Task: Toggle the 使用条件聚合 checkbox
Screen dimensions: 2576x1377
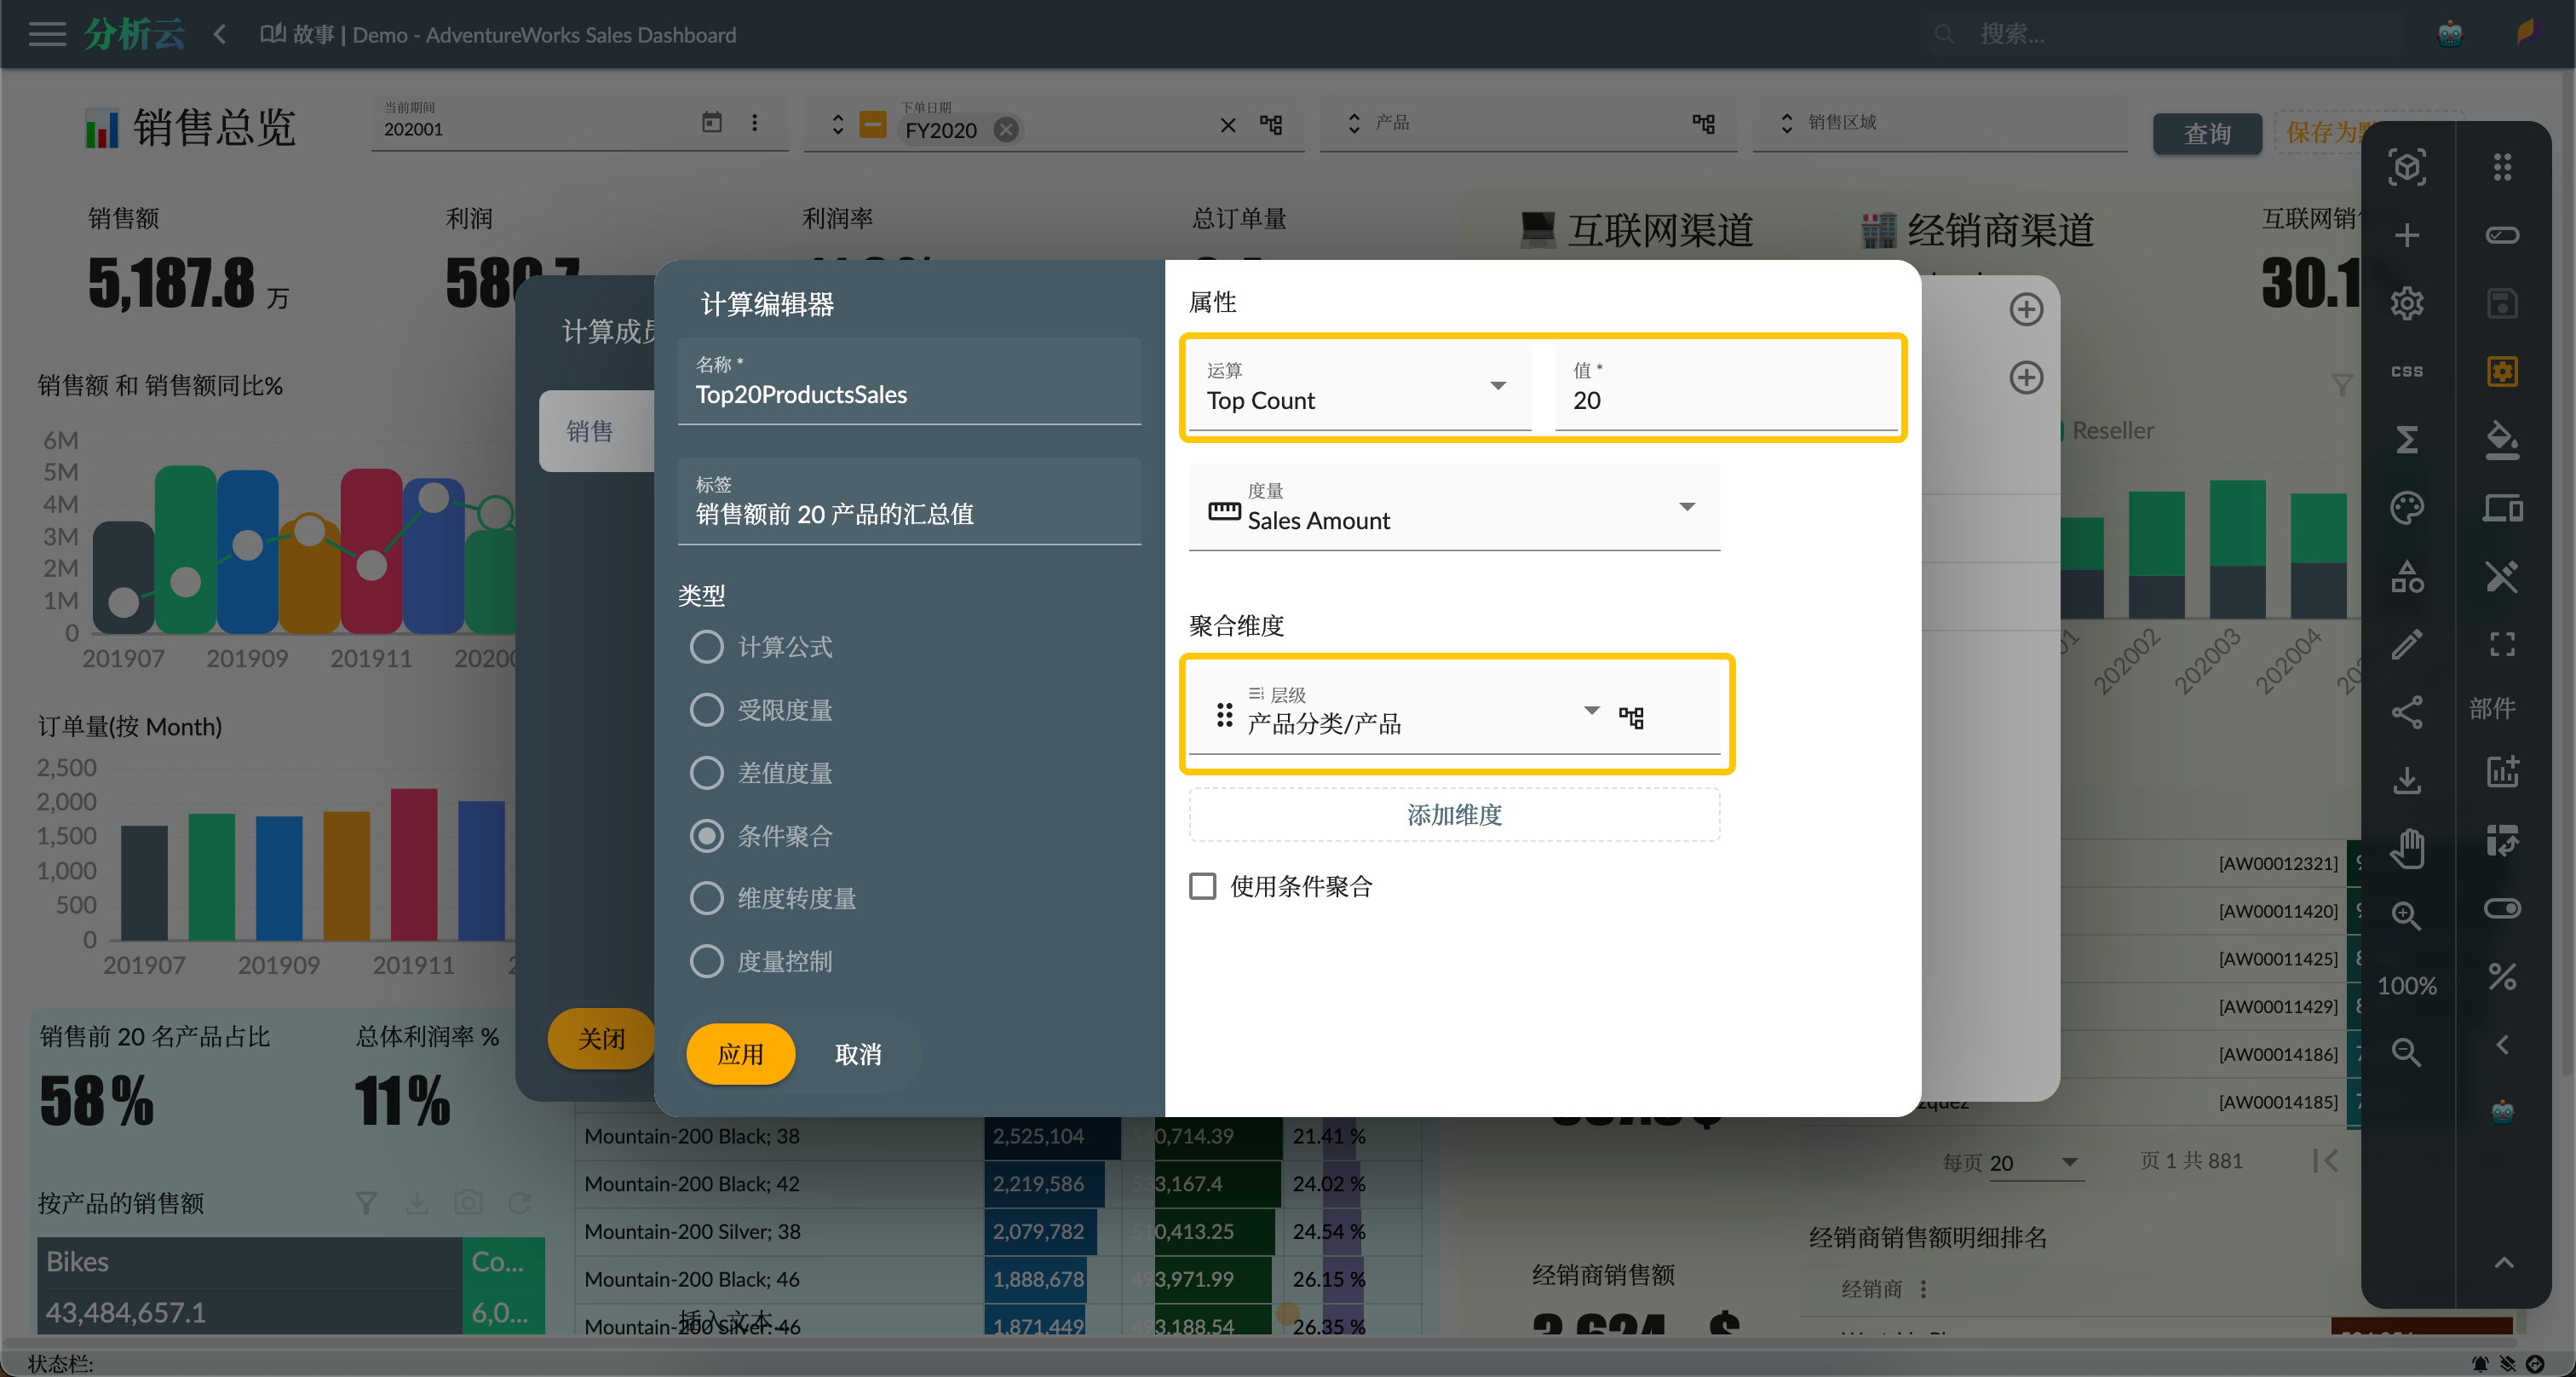Action: pos(1203,884)
